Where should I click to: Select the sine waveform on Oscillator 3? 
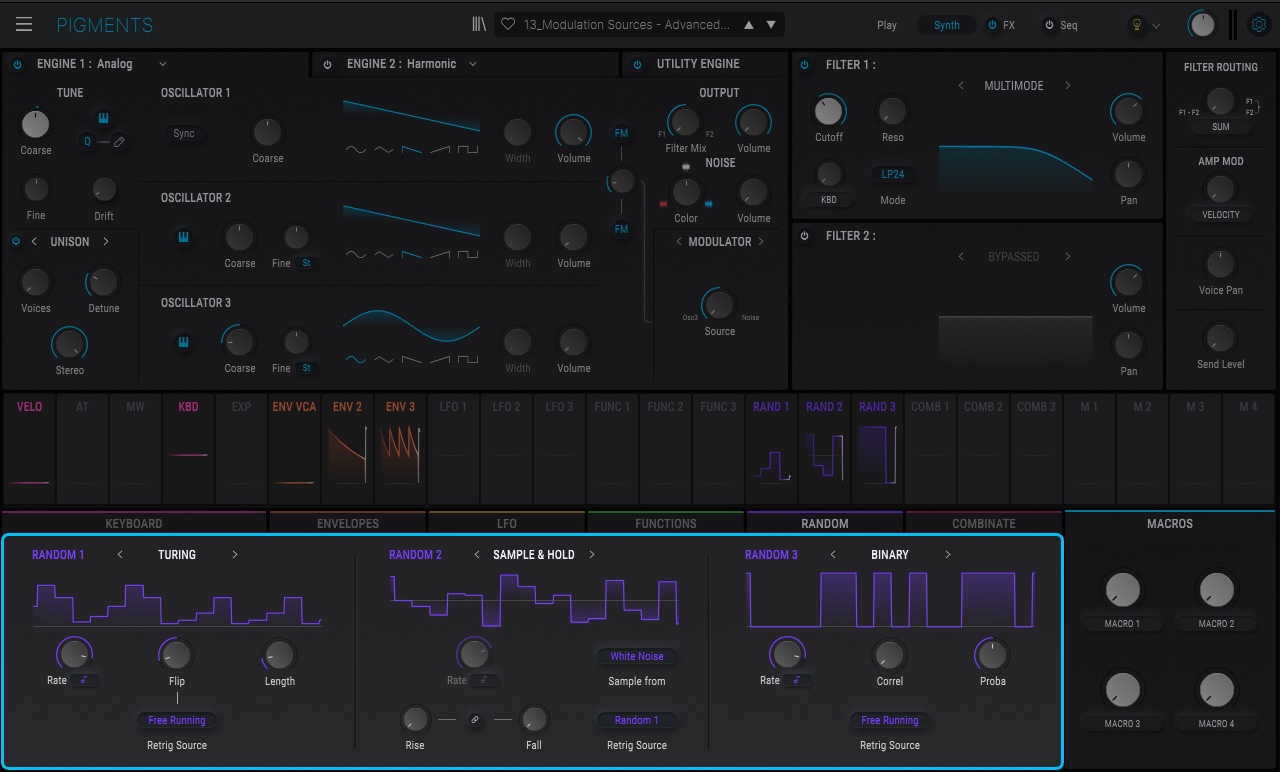coord(355,359)
